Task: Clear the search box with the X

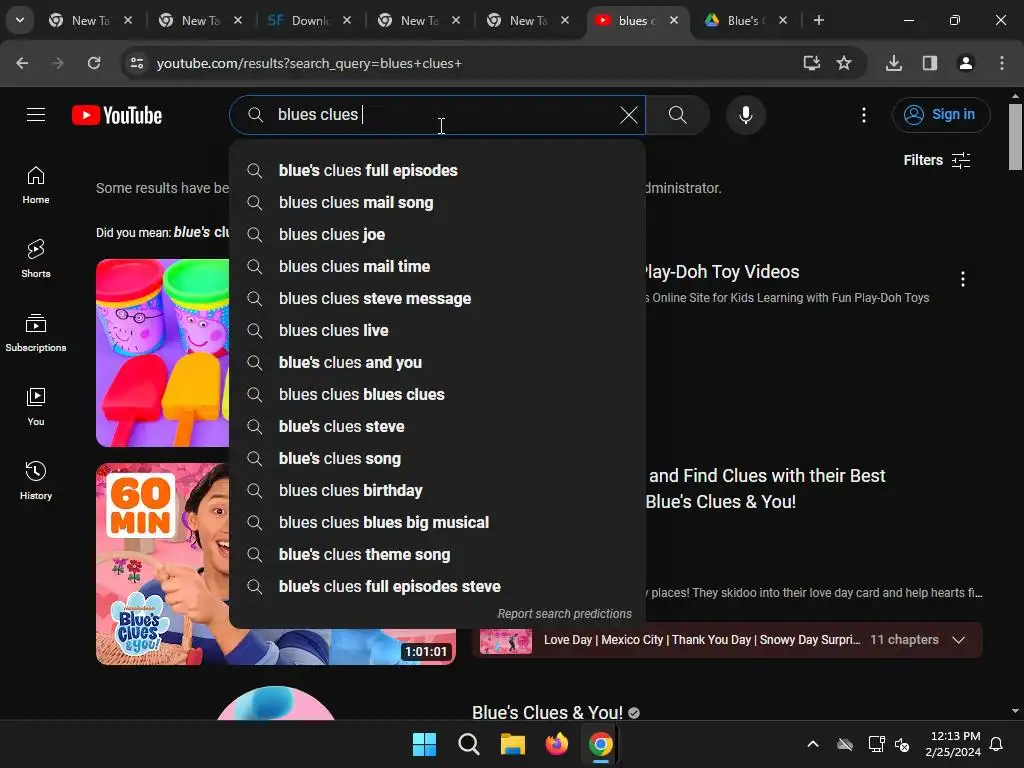Action: (x=629, y=115)
